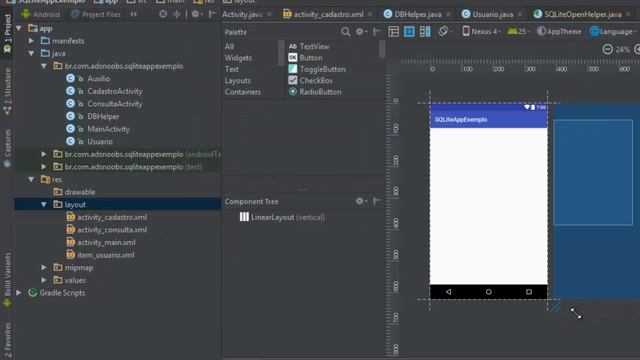
Task: Switch to the Activity.java editor tab
Action: [242, 14]
